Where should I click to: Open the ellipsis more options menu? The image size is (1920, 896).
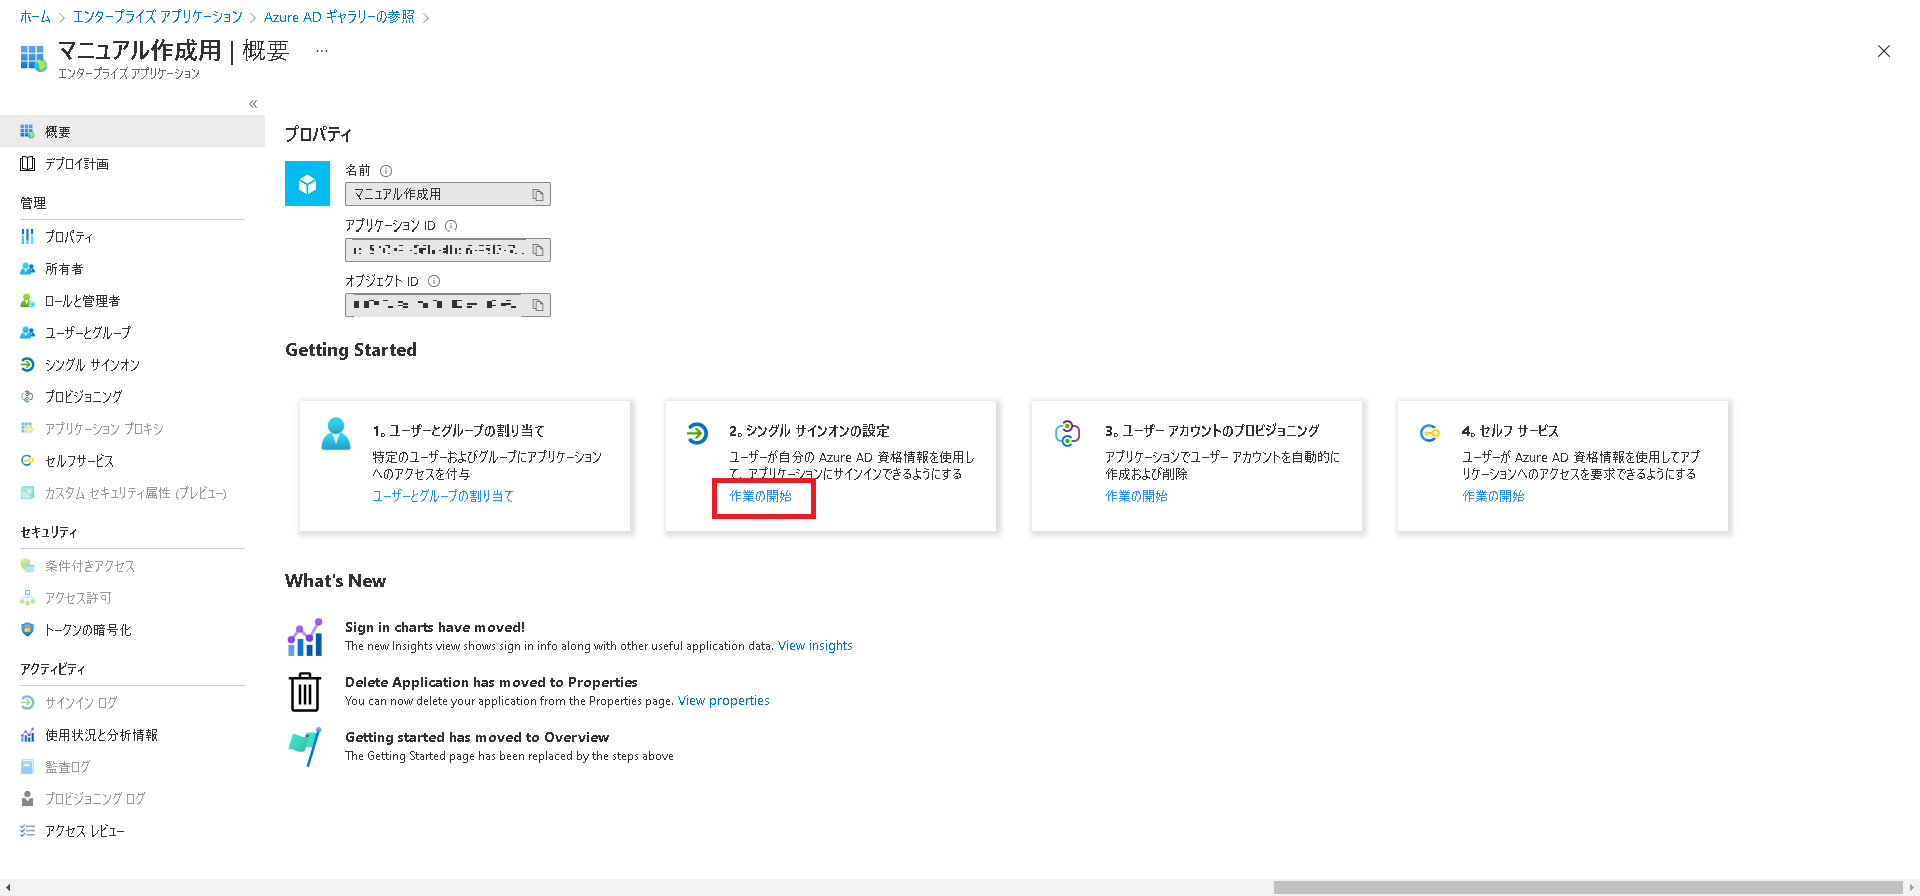(x=322, y=51)
